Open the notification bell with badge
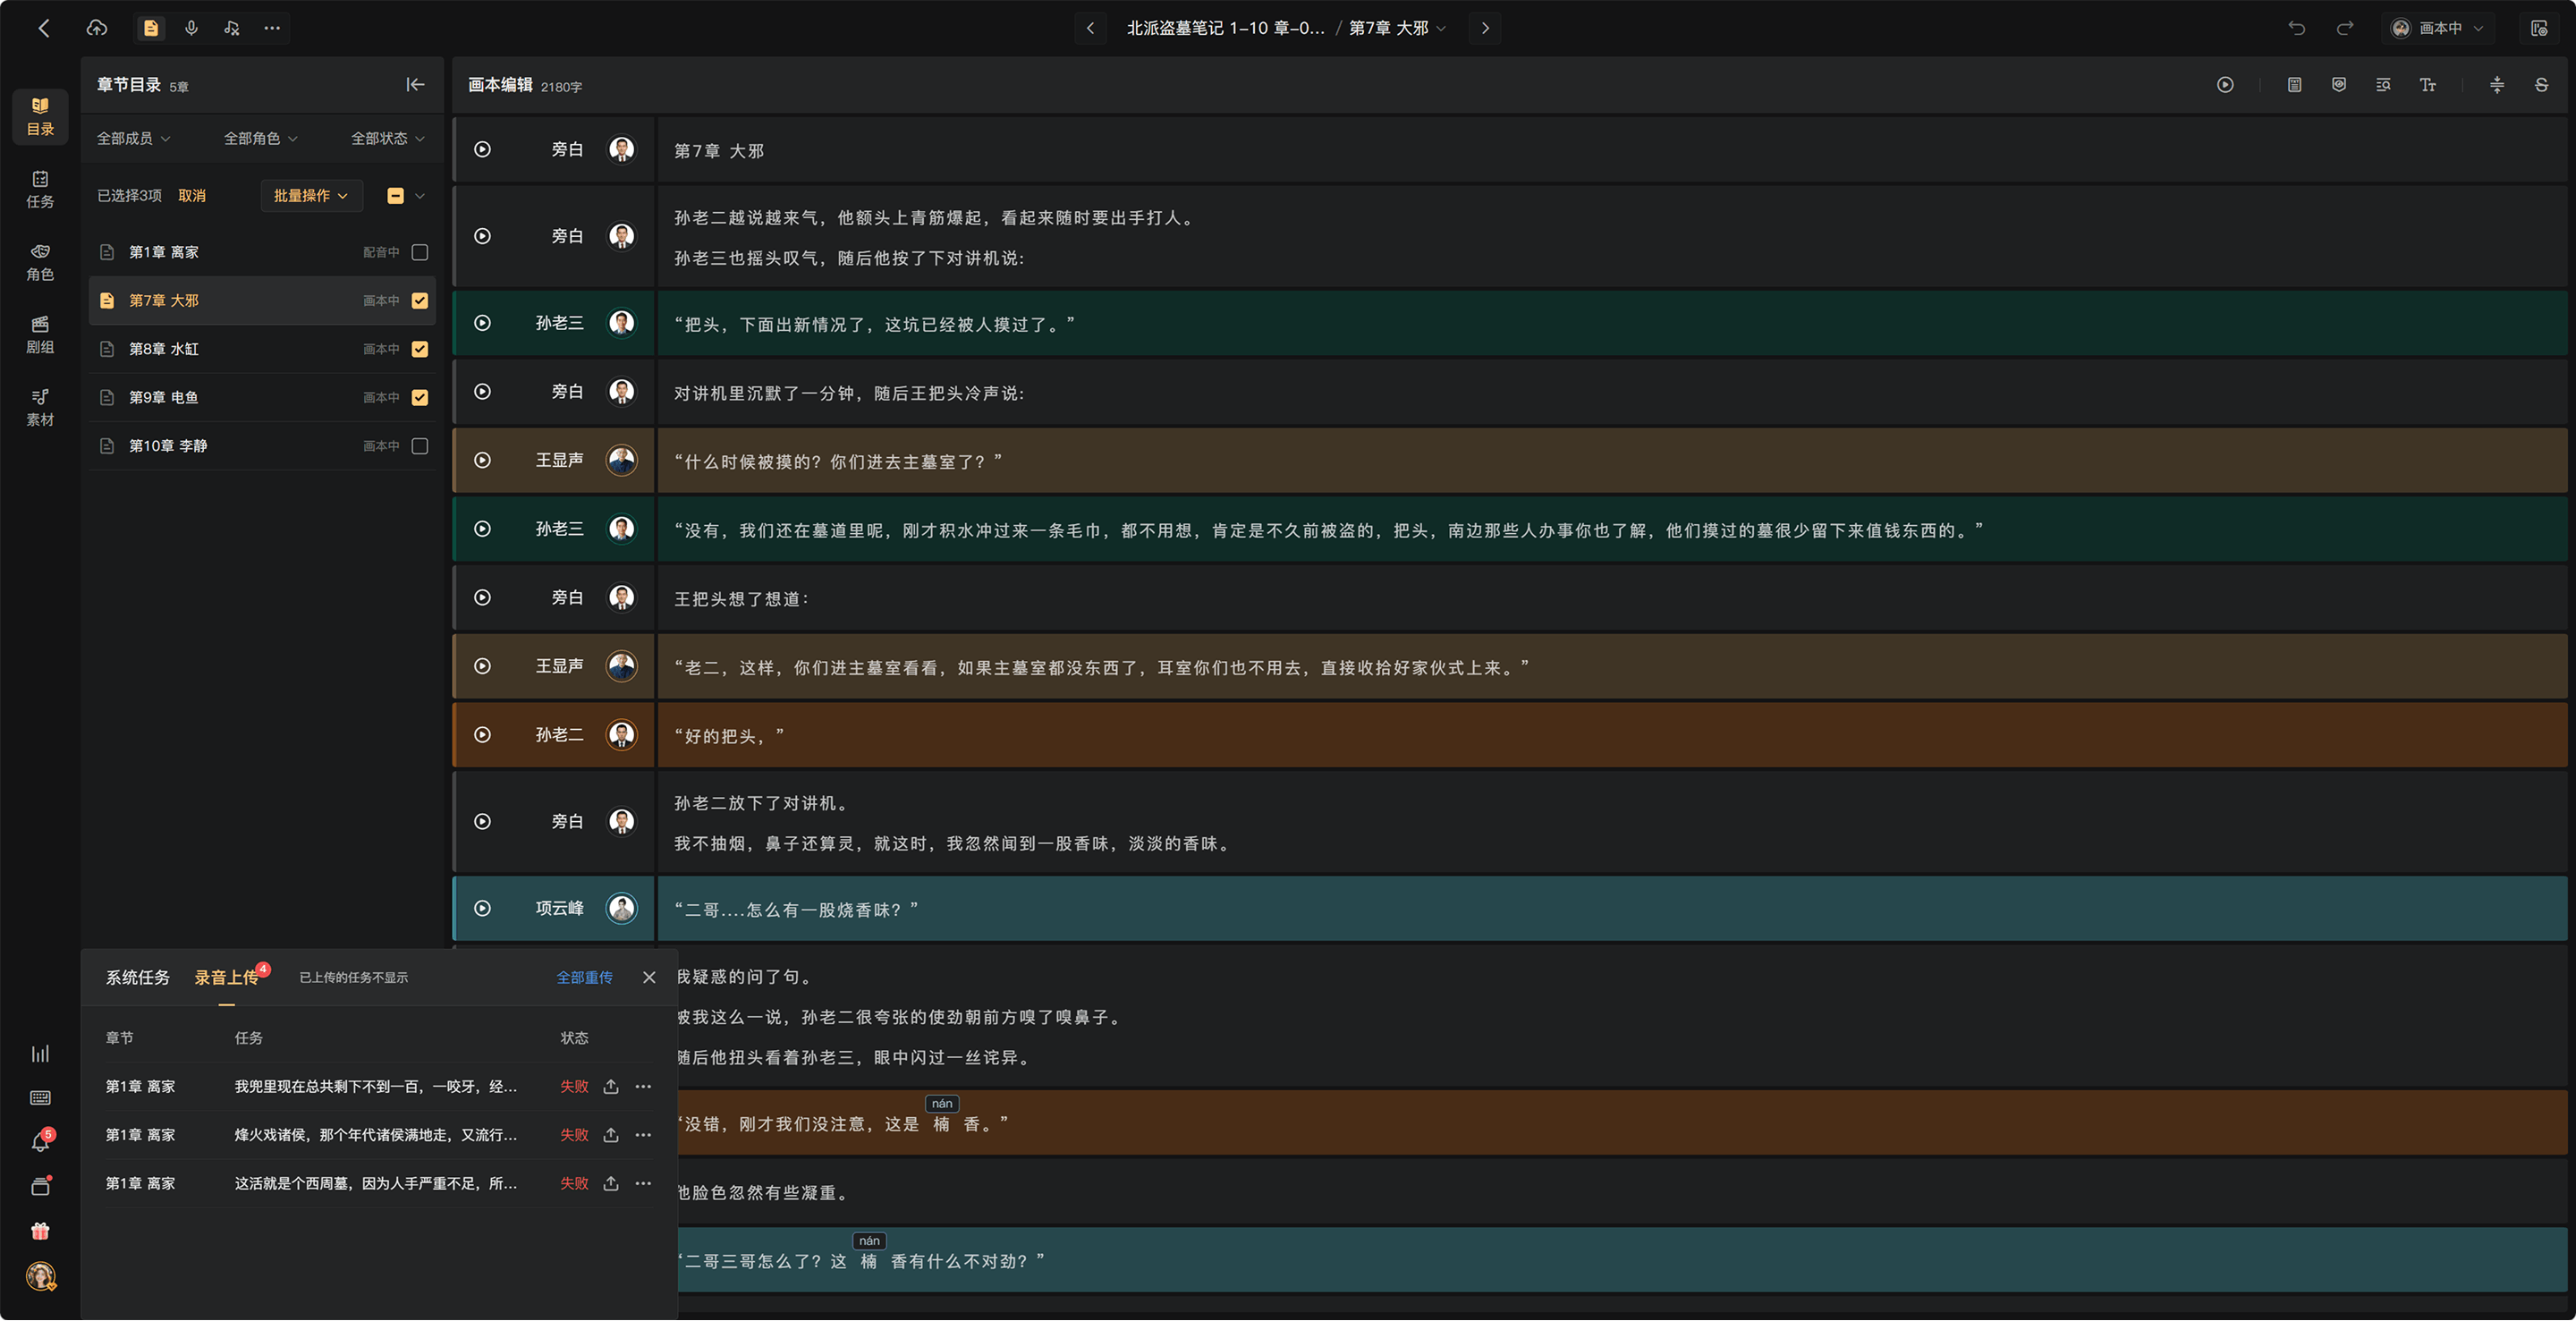2576x1321 pixels. point(40,1141)
